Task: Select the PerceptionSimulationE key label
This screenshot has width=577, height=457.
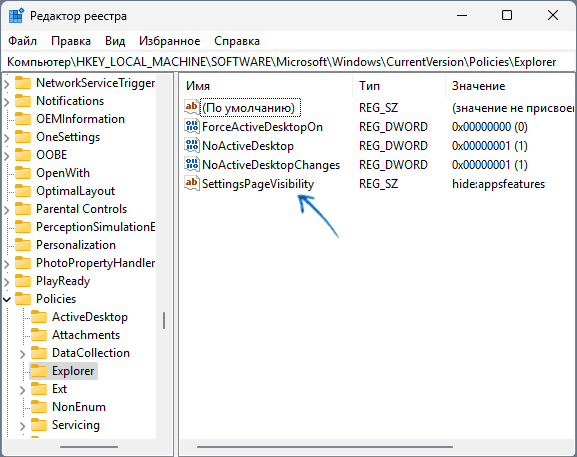Action: point(96,227)
